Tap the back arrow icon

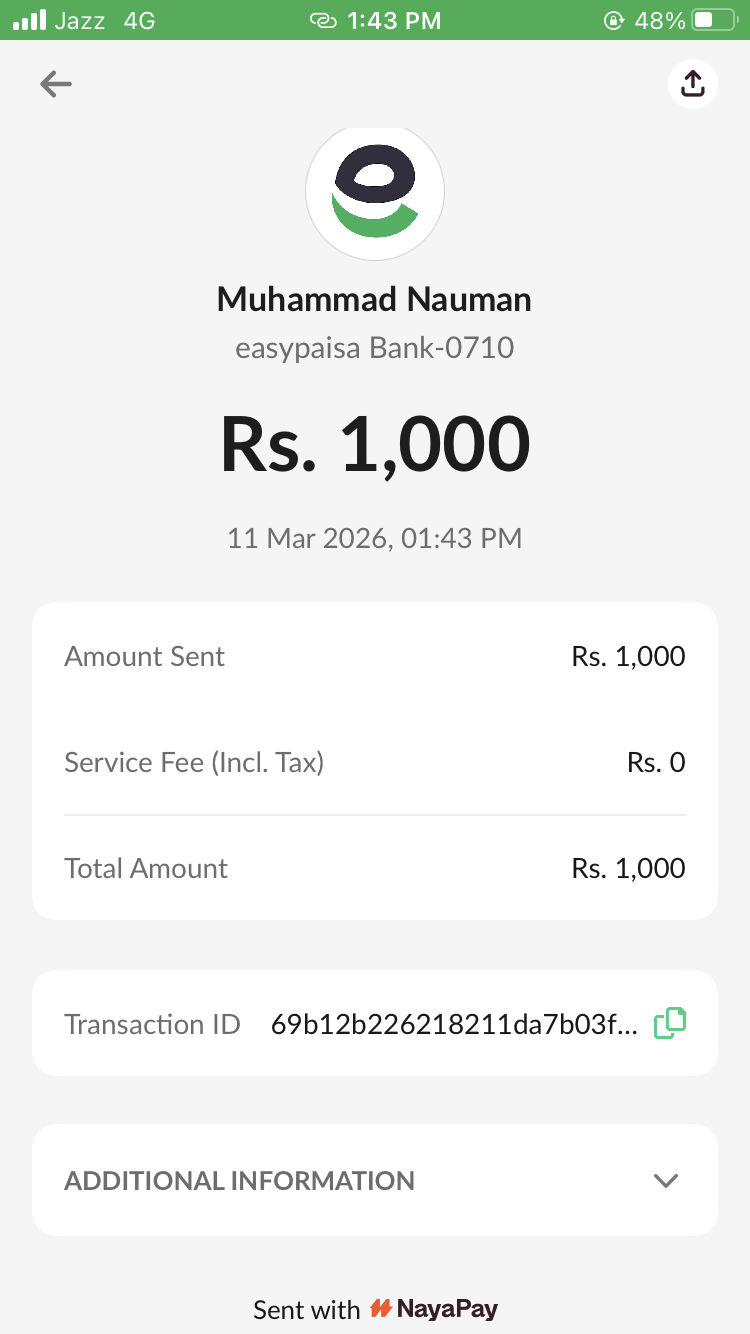pyautogui.click(x=56, y=84)
